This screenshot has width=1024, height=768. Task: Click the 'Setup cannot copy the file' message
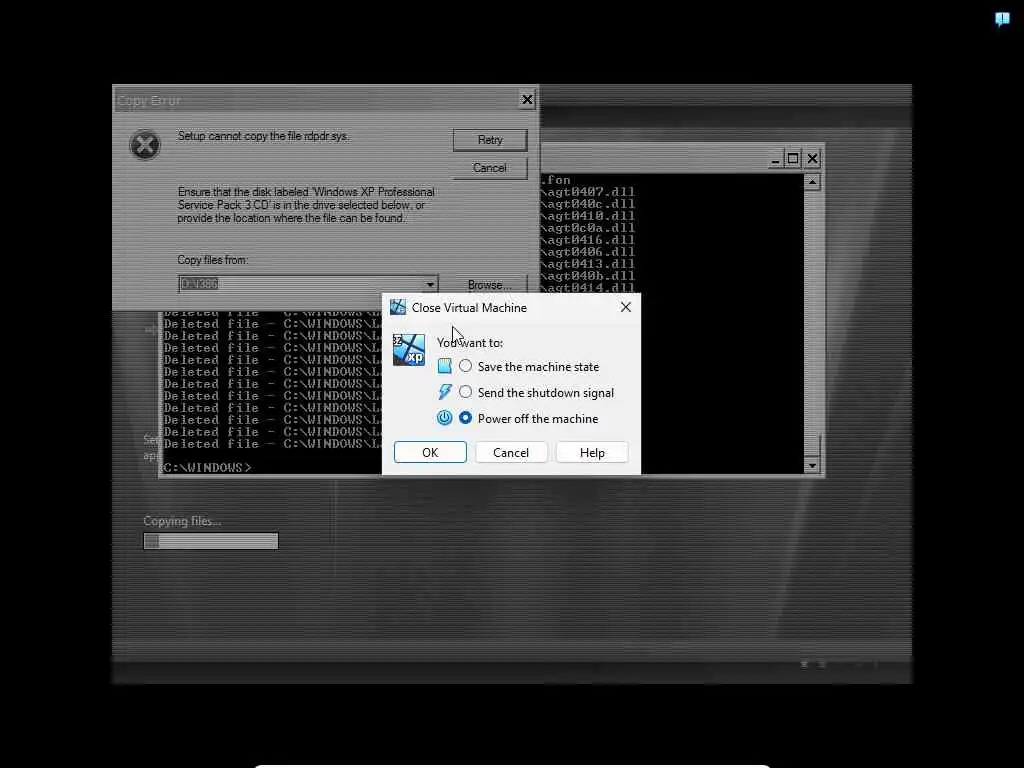[x=263, y=136]
